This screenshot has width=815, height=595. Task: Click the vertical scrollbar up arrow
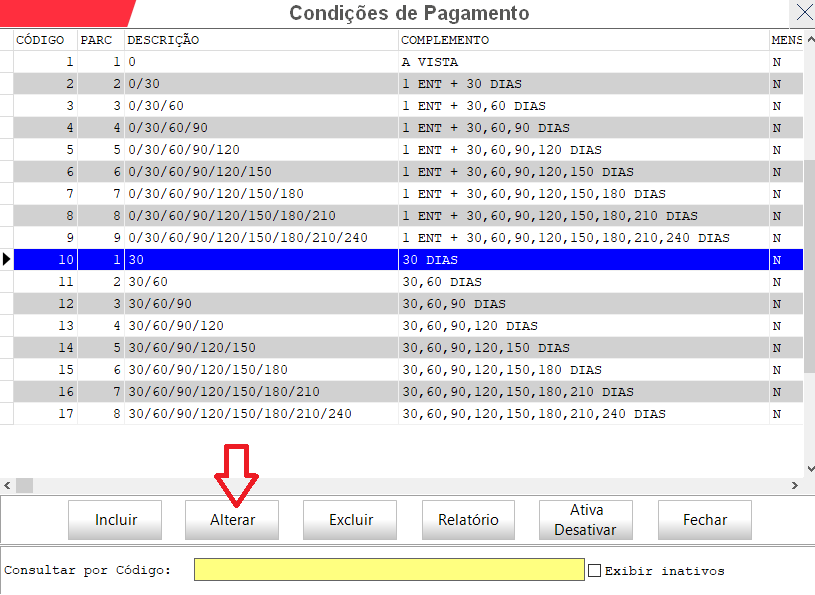pos(810,39)
